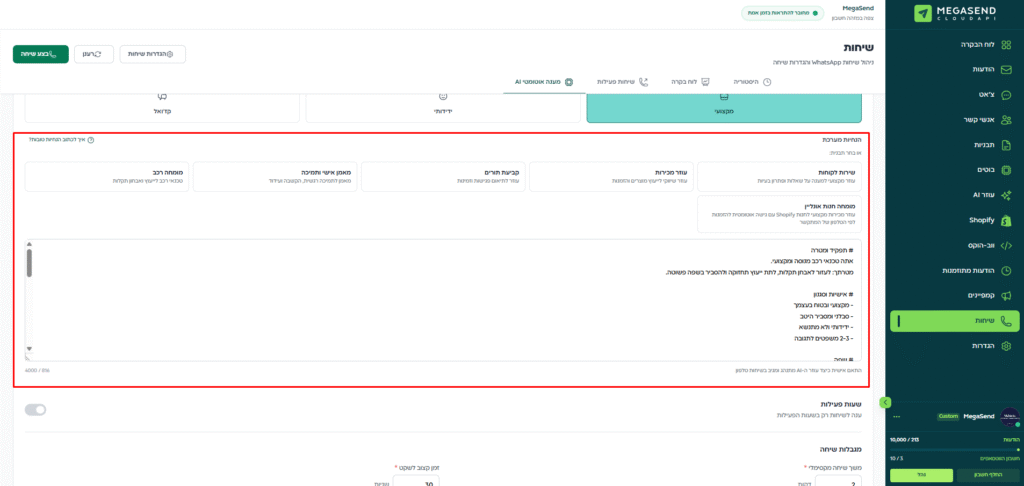Open הודעות מתוזמנות clock icon in sidebar
1024x486 pixels.
click(1006, 270)
